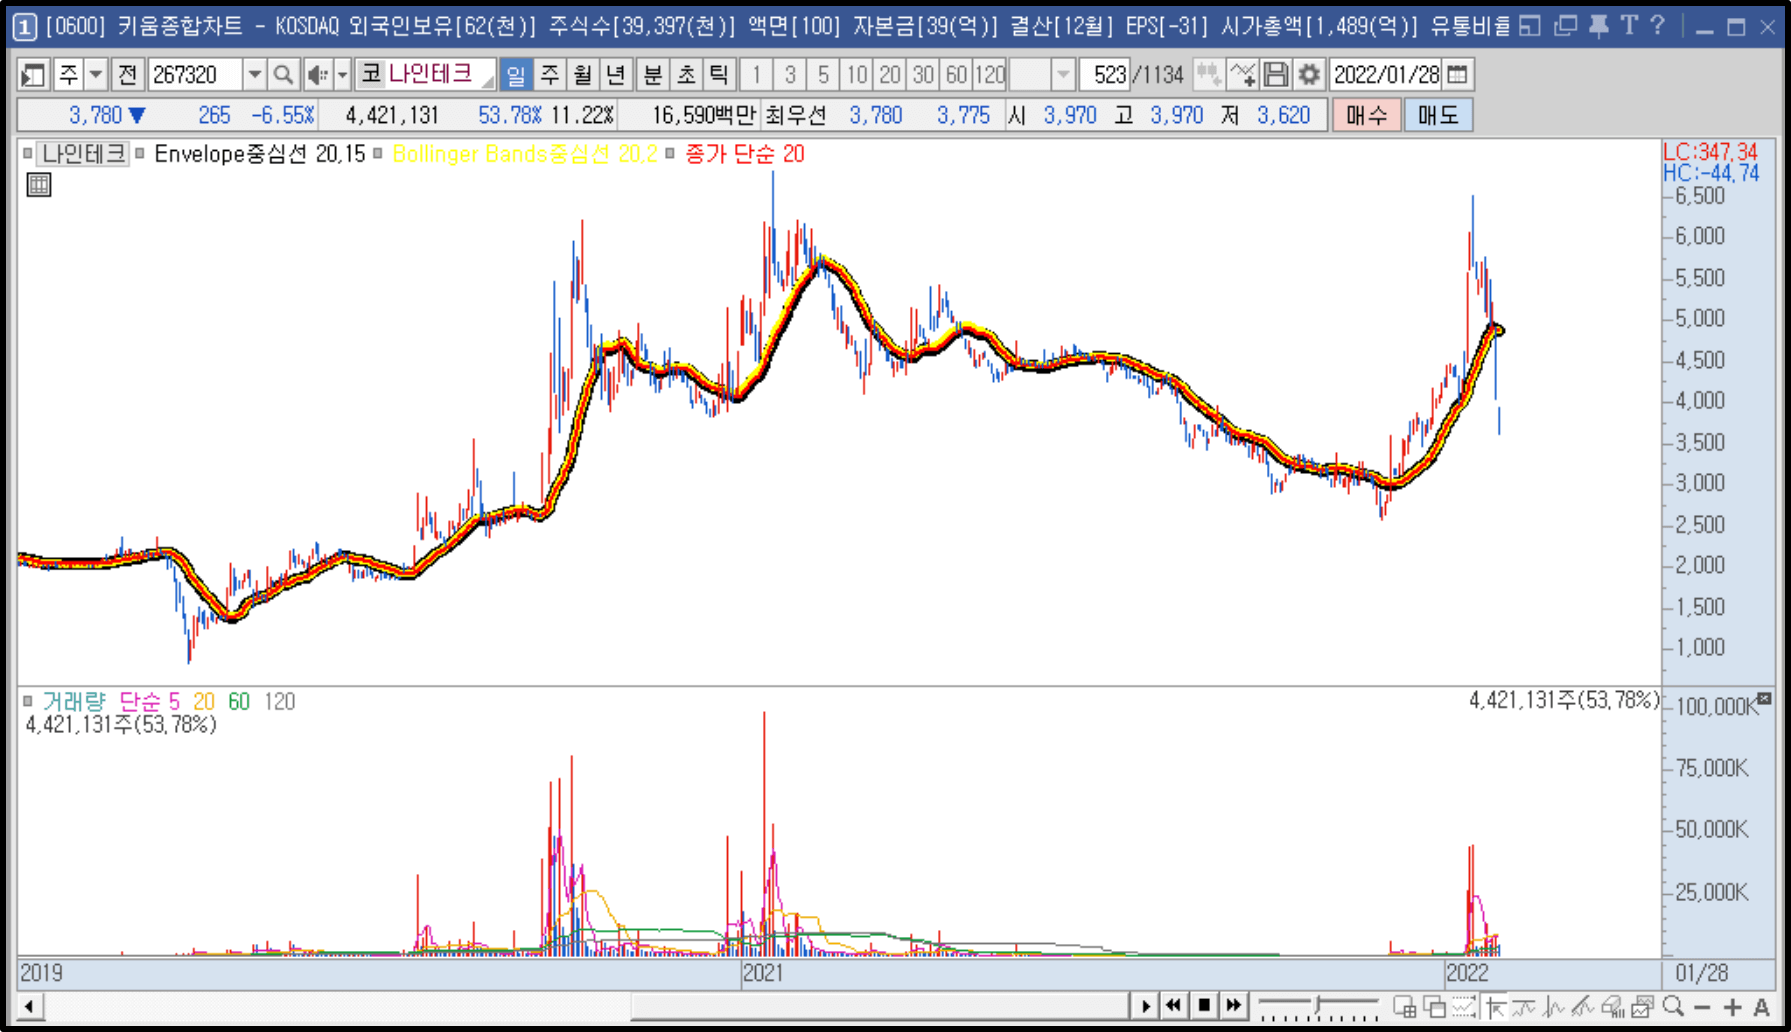Click the question mark help icon

point(1658,26)
